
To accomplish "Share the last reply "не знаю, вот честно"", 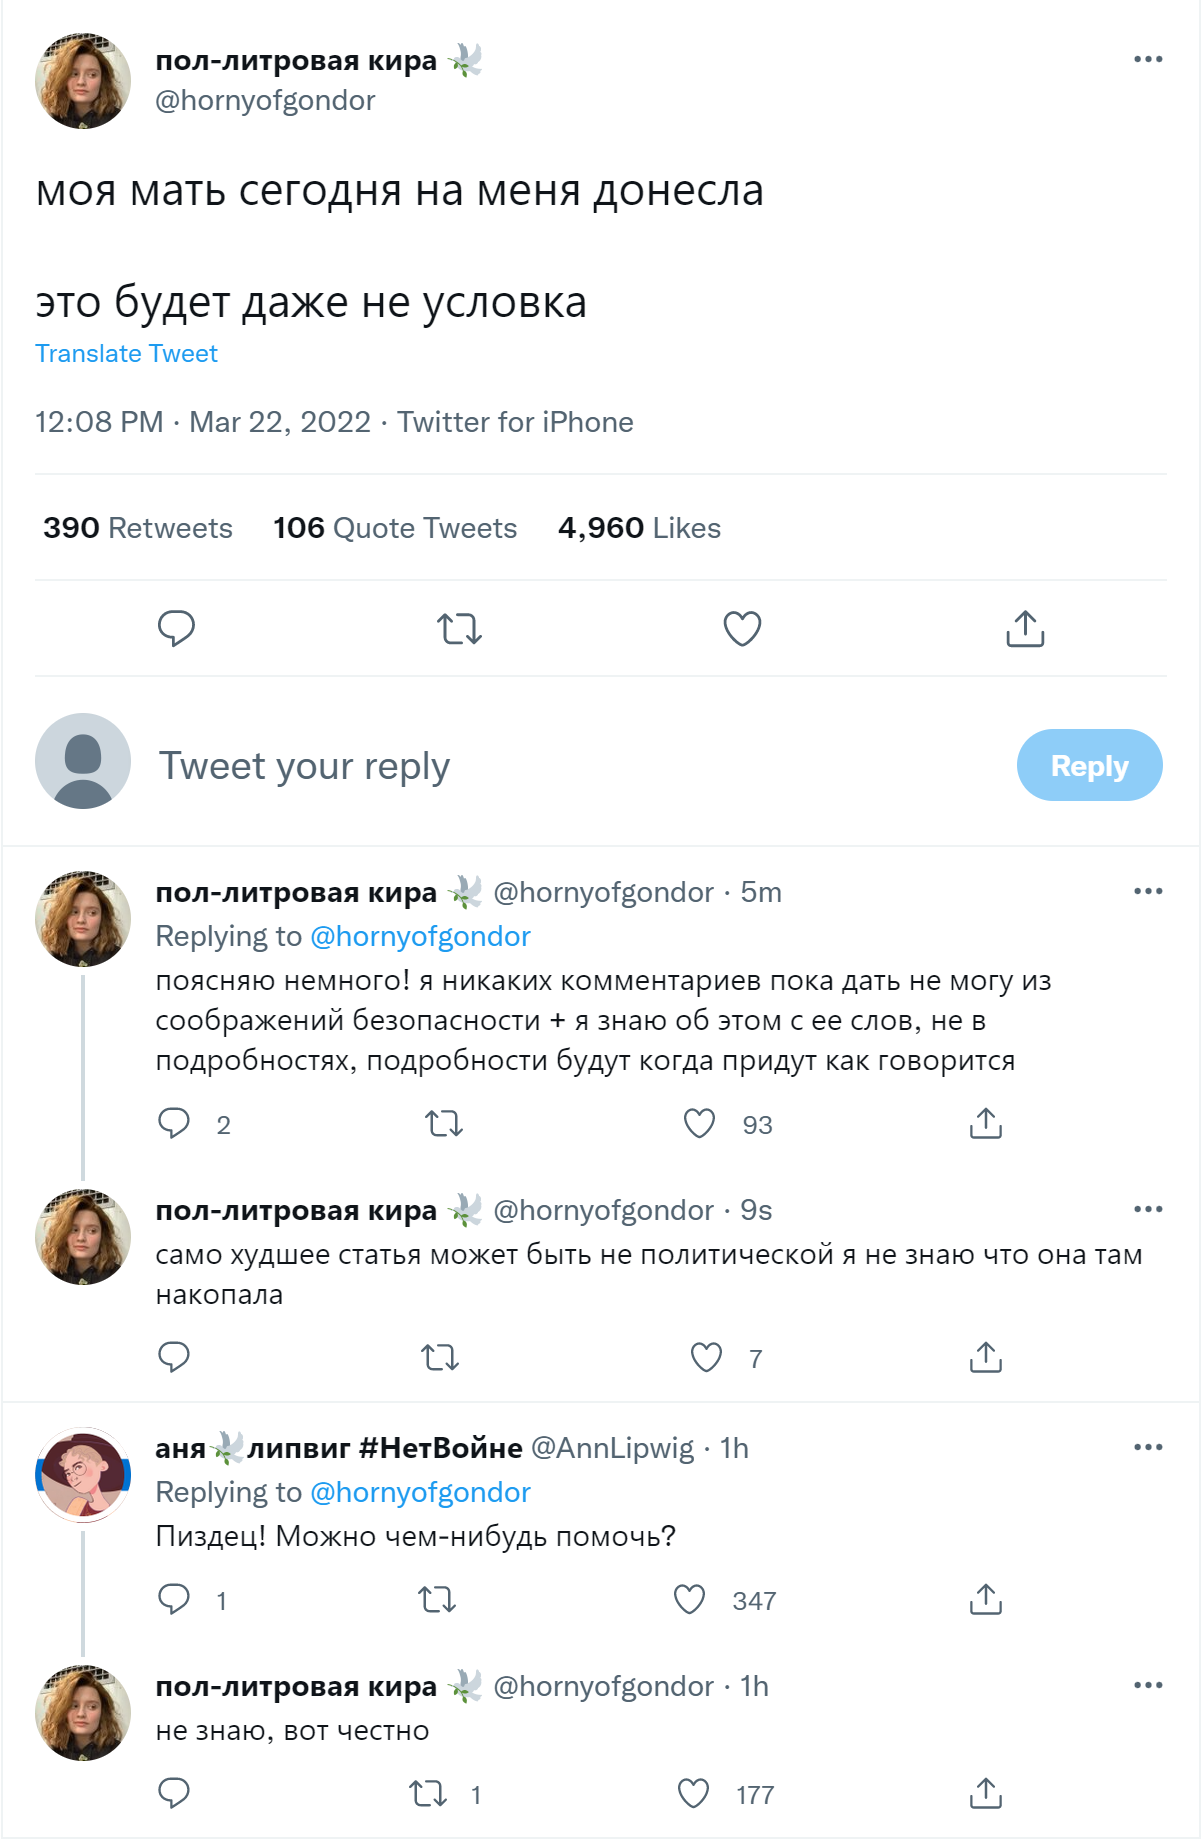I will (985, 1794).
